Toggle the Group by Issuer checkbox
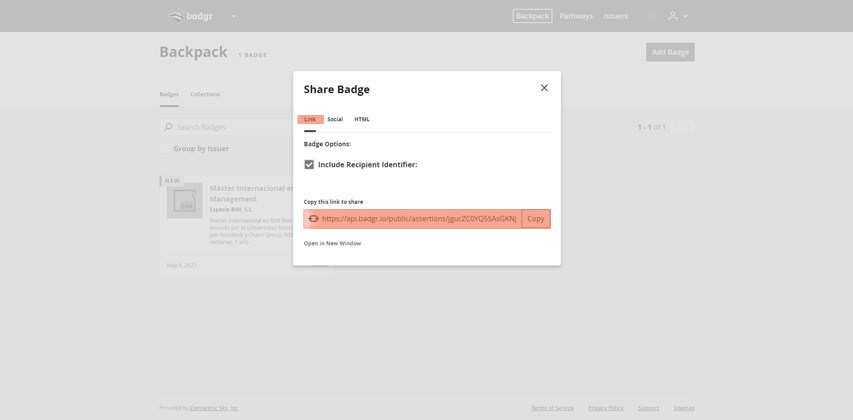This screenshot has height=420, width=853. point(164,149)
